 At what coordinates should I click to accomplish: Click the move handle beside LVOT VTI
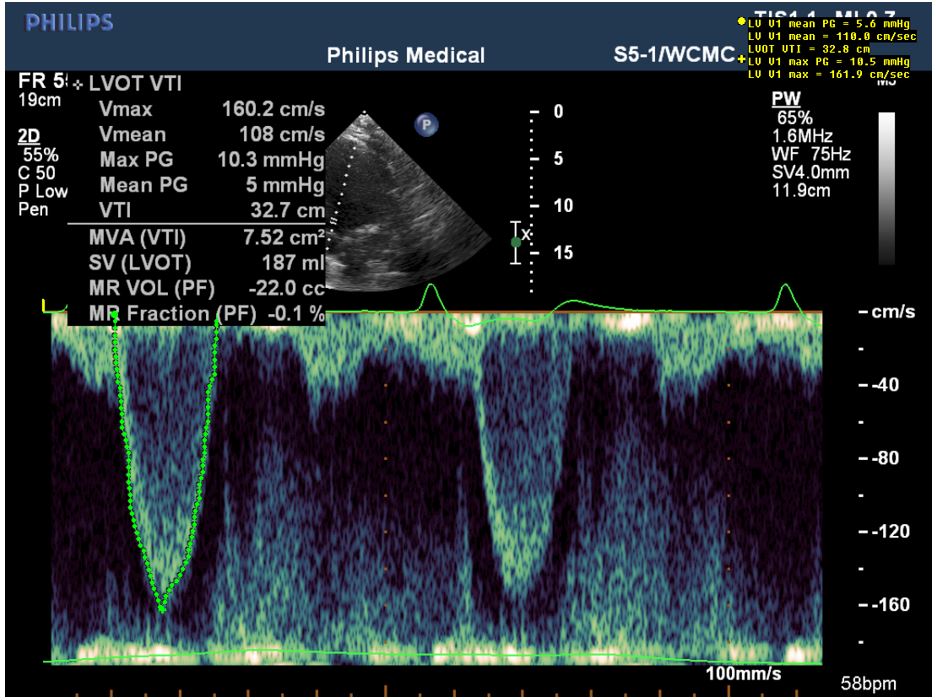pos(79,85)
